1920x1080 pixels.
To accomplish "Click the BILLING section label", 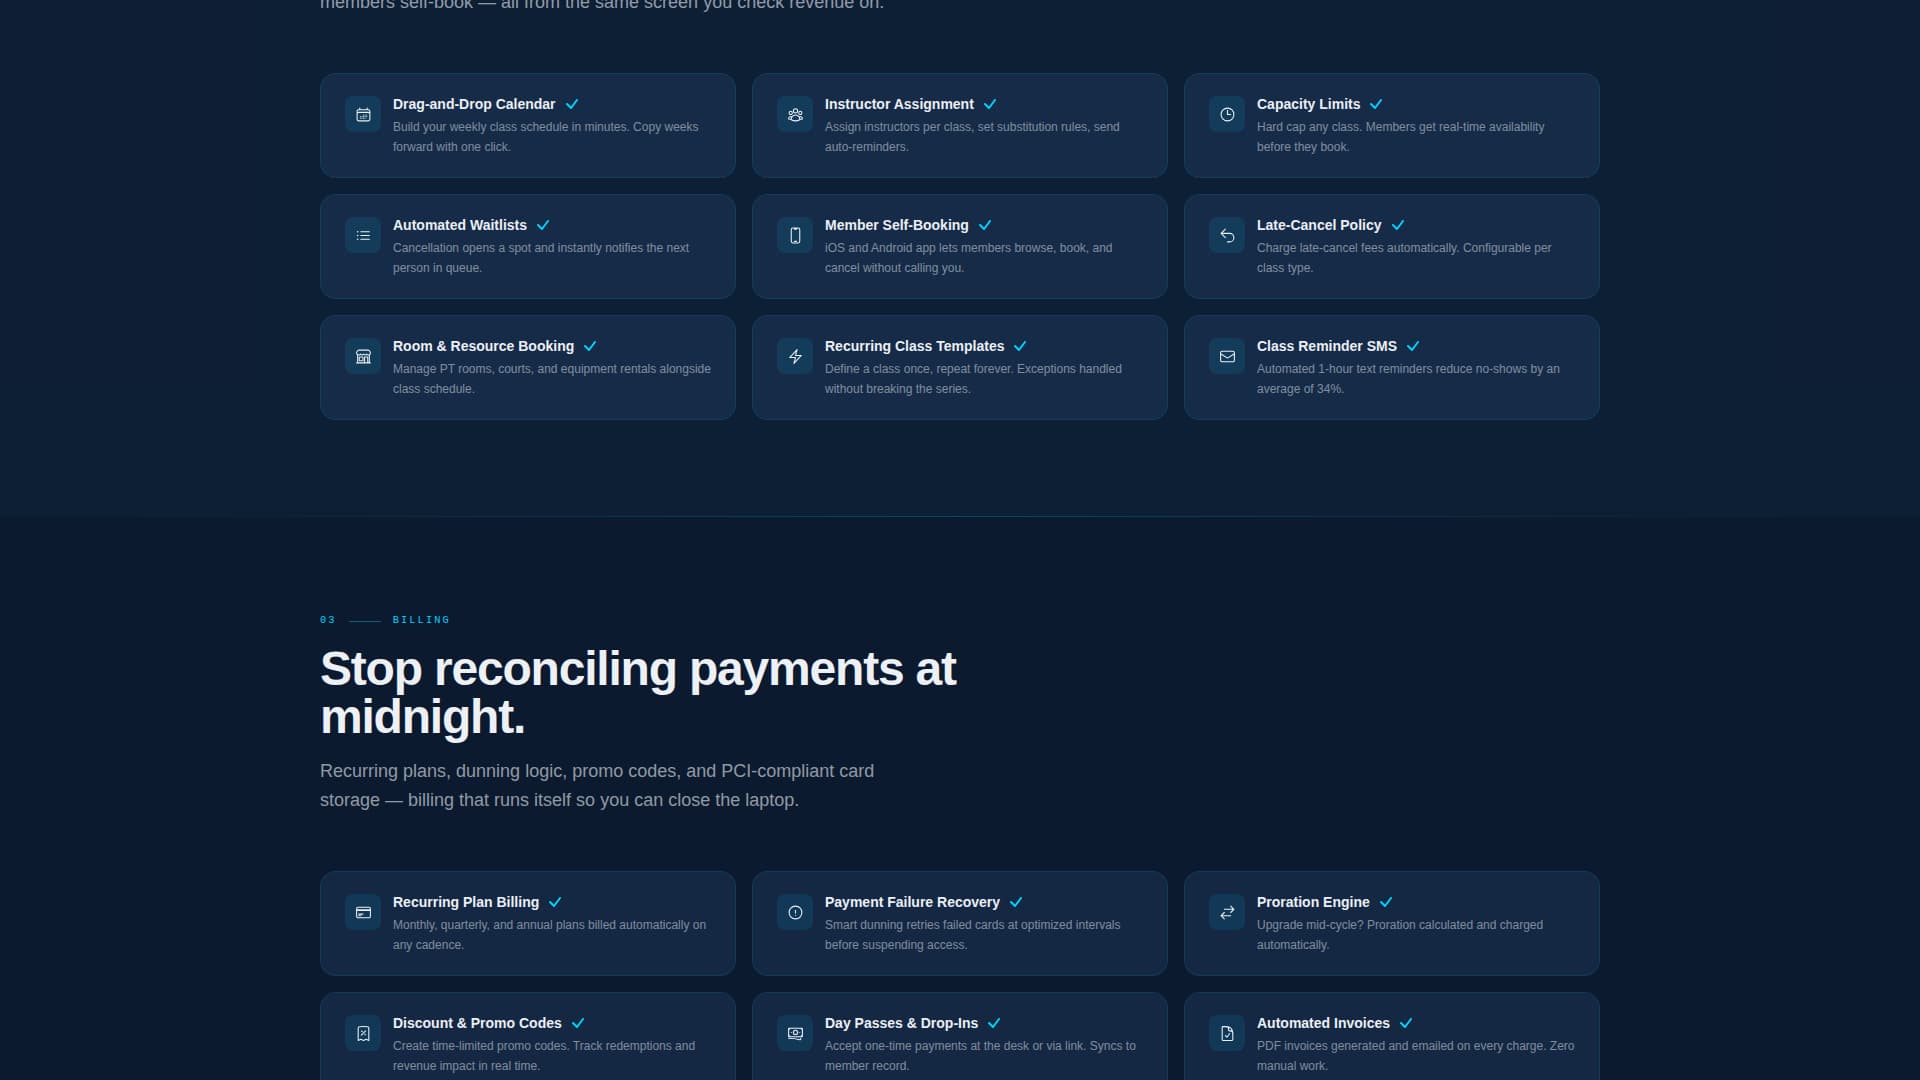I will [421, 620].
